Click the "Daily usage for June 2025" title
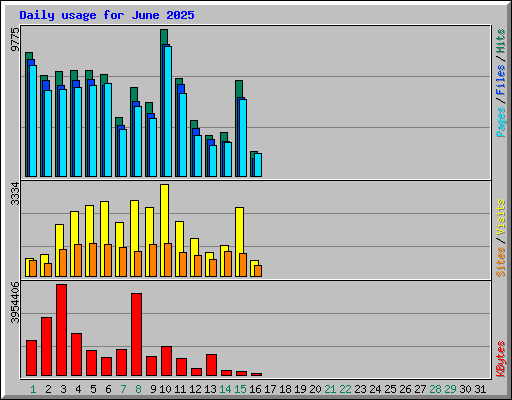The height and width of the screenshot is (400, 512). click(107, 15)
